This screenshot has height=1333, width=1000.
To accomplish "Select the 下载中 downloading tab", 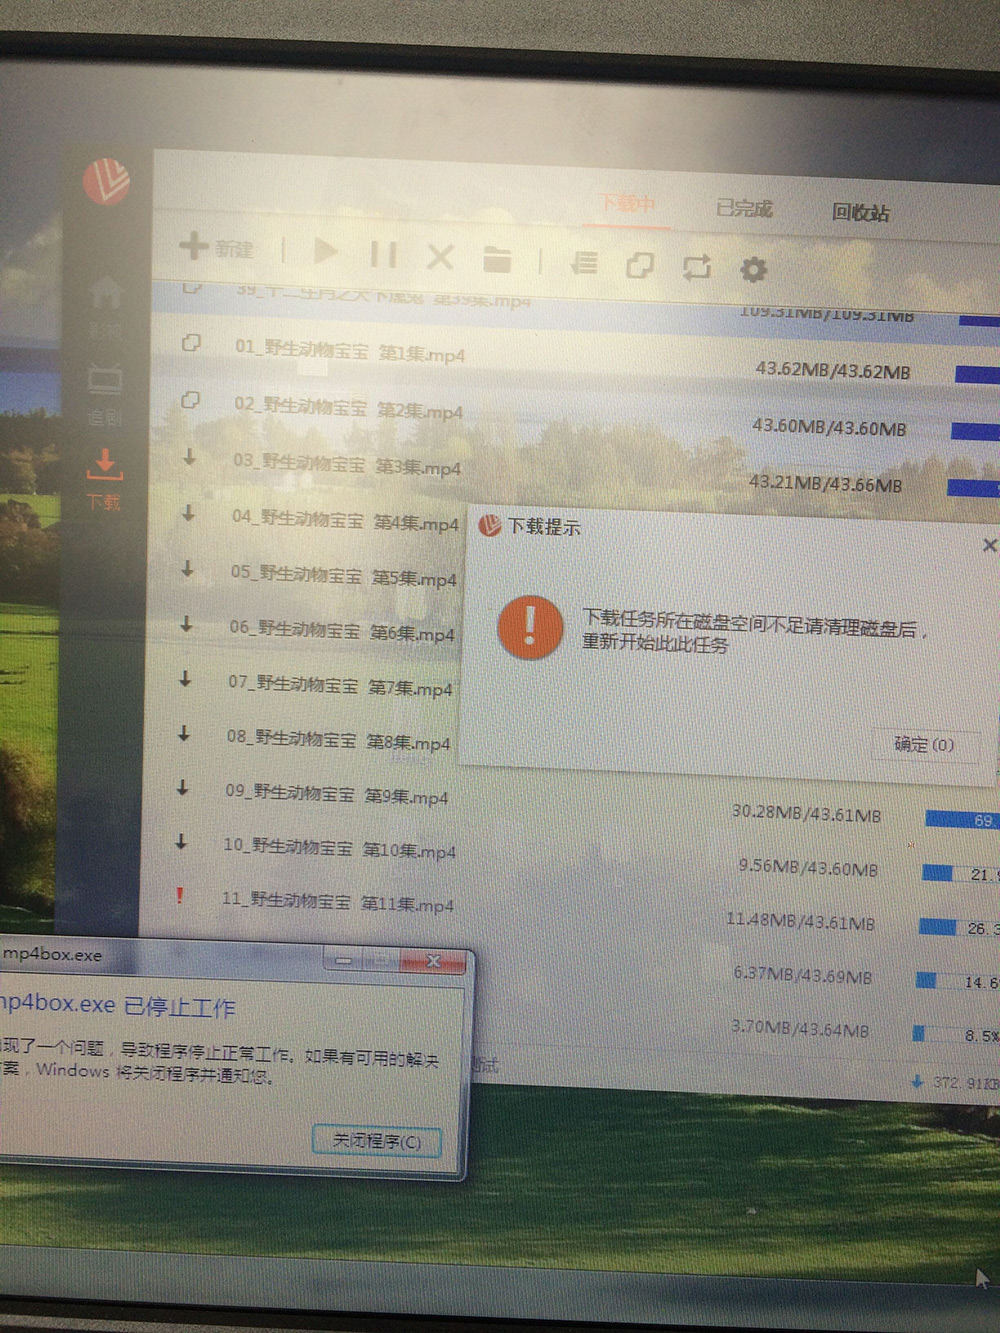I will point(627,203).
